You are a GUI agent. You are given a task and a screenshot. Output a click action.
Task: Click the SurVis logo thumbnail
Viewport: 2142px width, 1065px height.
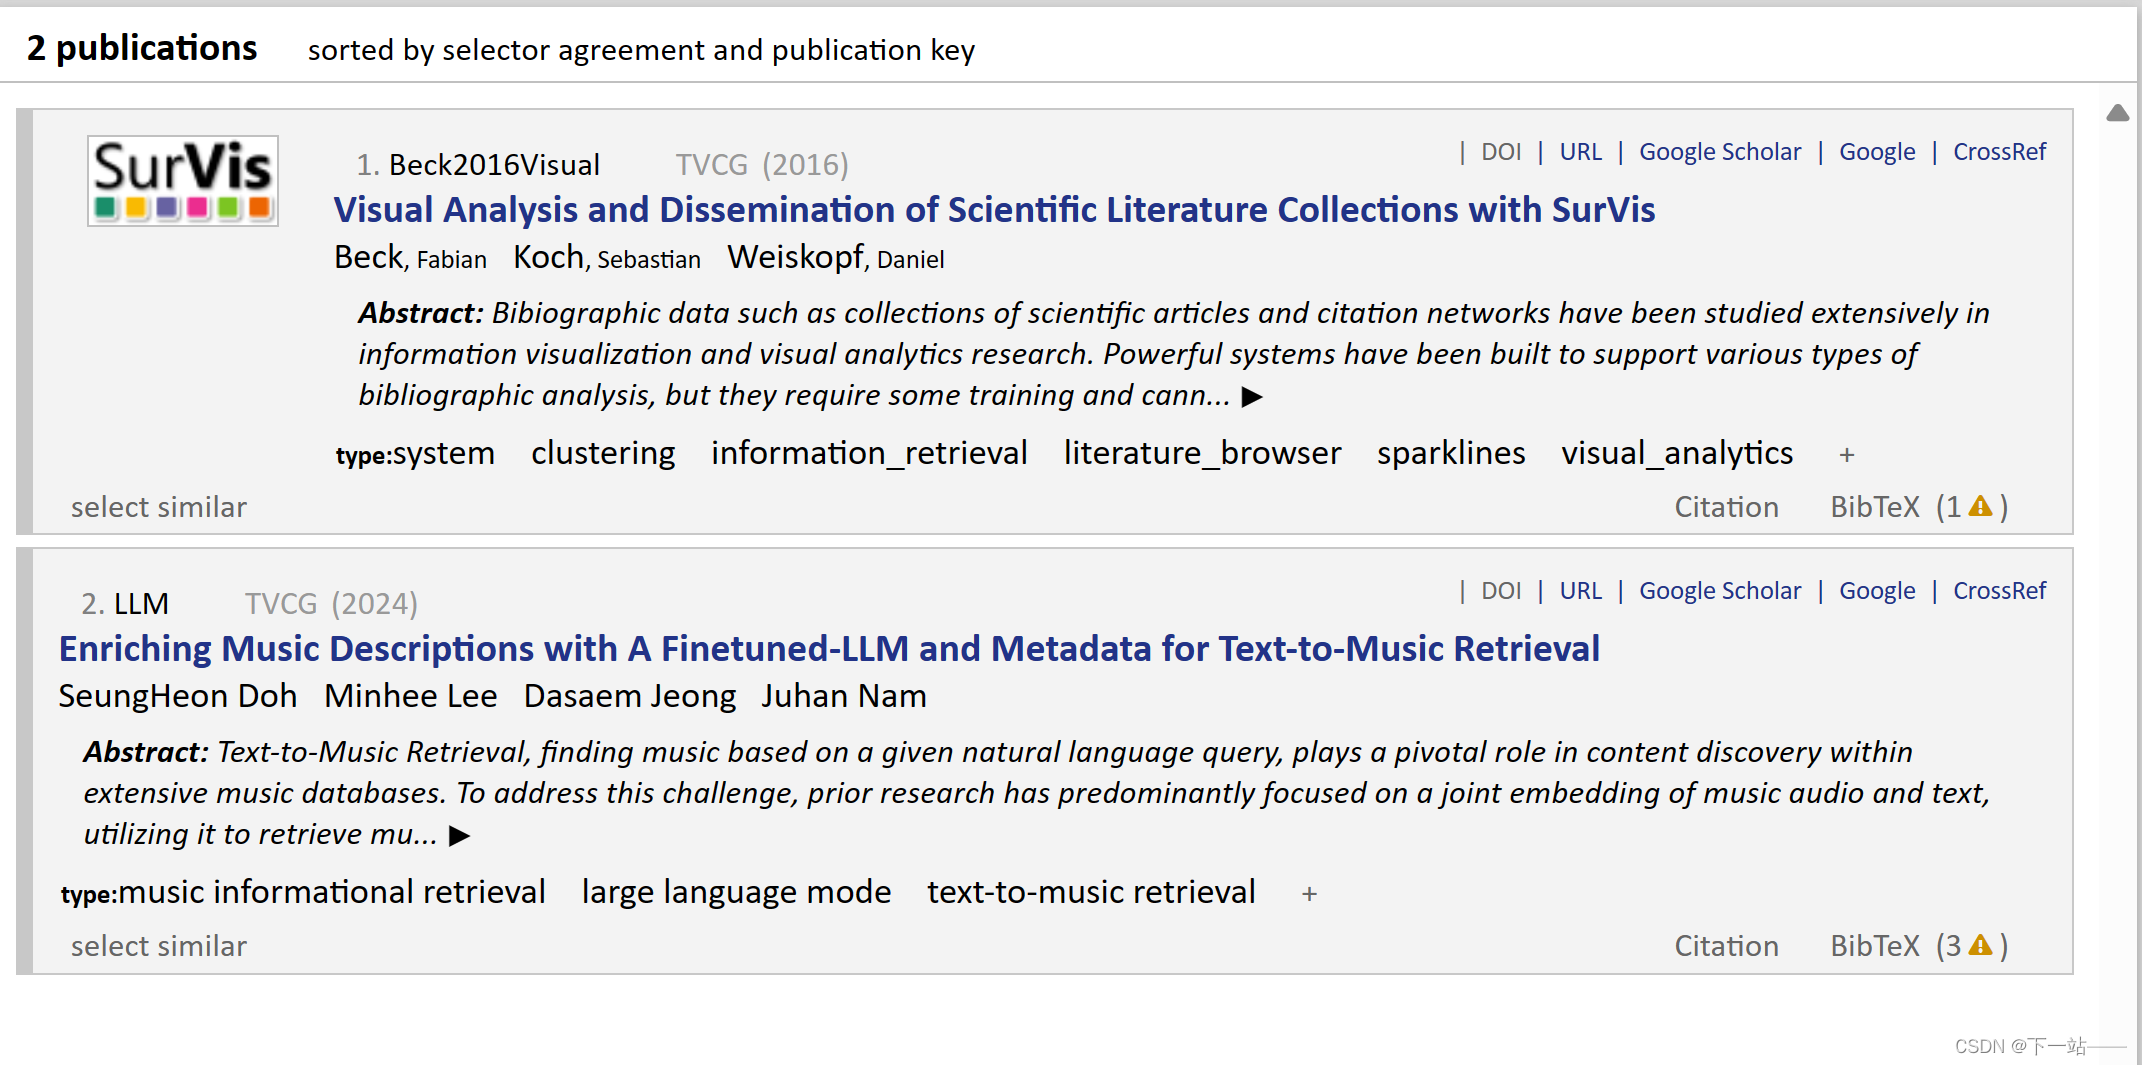tap(182, 181)
